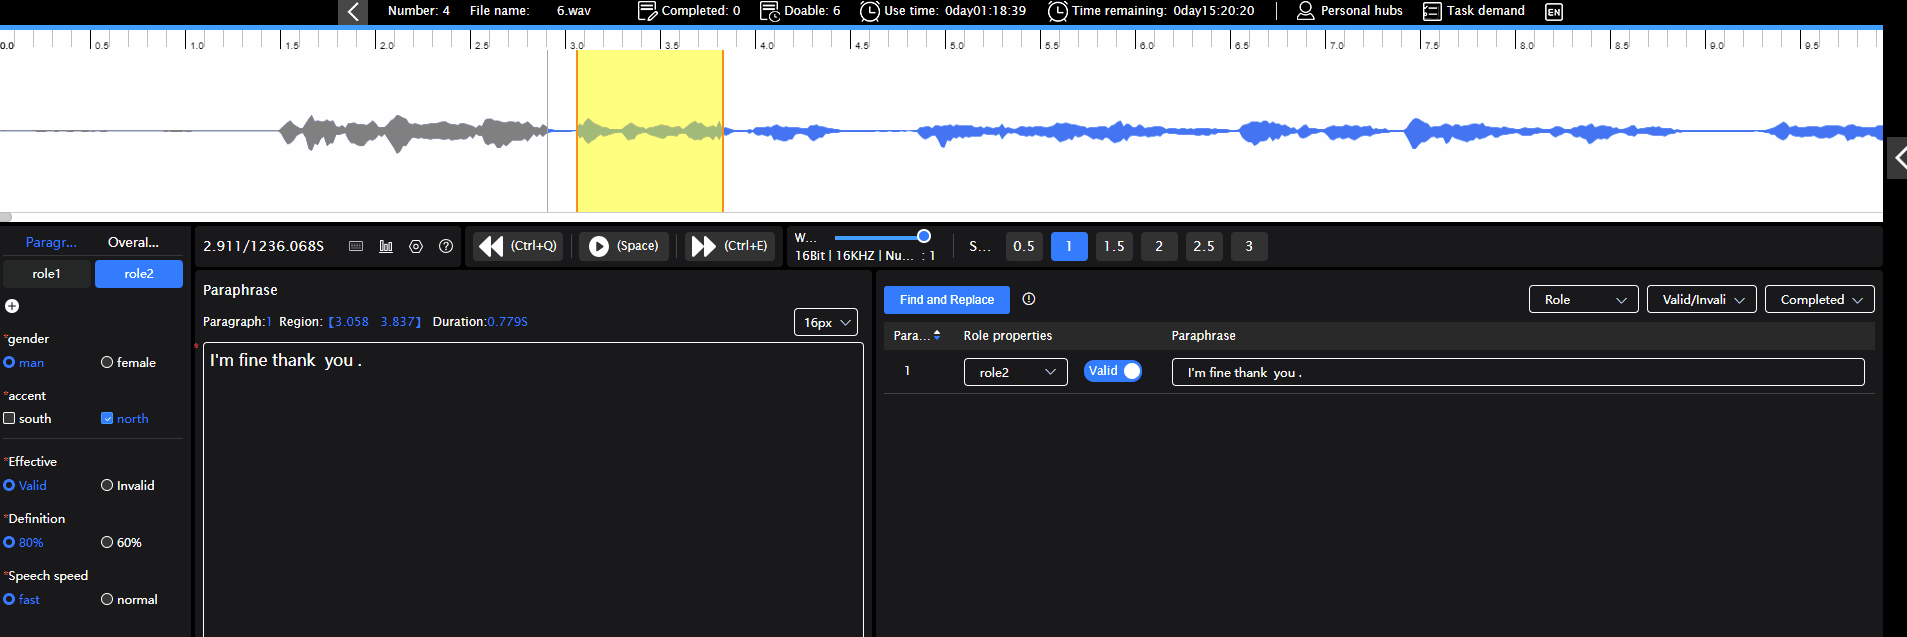Open the help question mark icon
The height and width of the screenshot is (637, 1907).
click(x=446, y=246)
